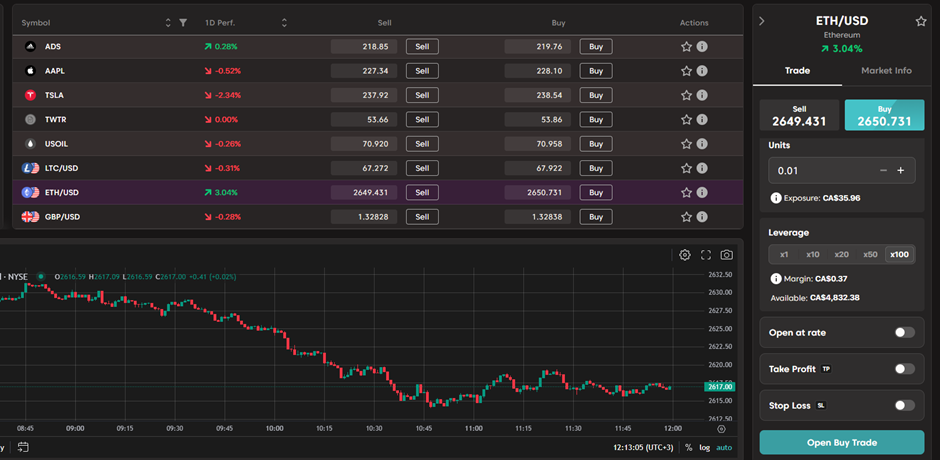The image size is (940, 460).
Task: Increase units with the plus stepper
Action: 900,171
